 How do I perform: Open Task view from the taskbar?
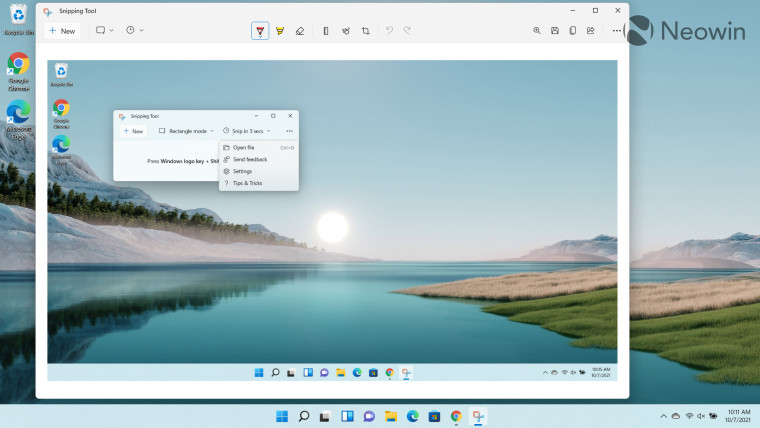click(325, 416)
